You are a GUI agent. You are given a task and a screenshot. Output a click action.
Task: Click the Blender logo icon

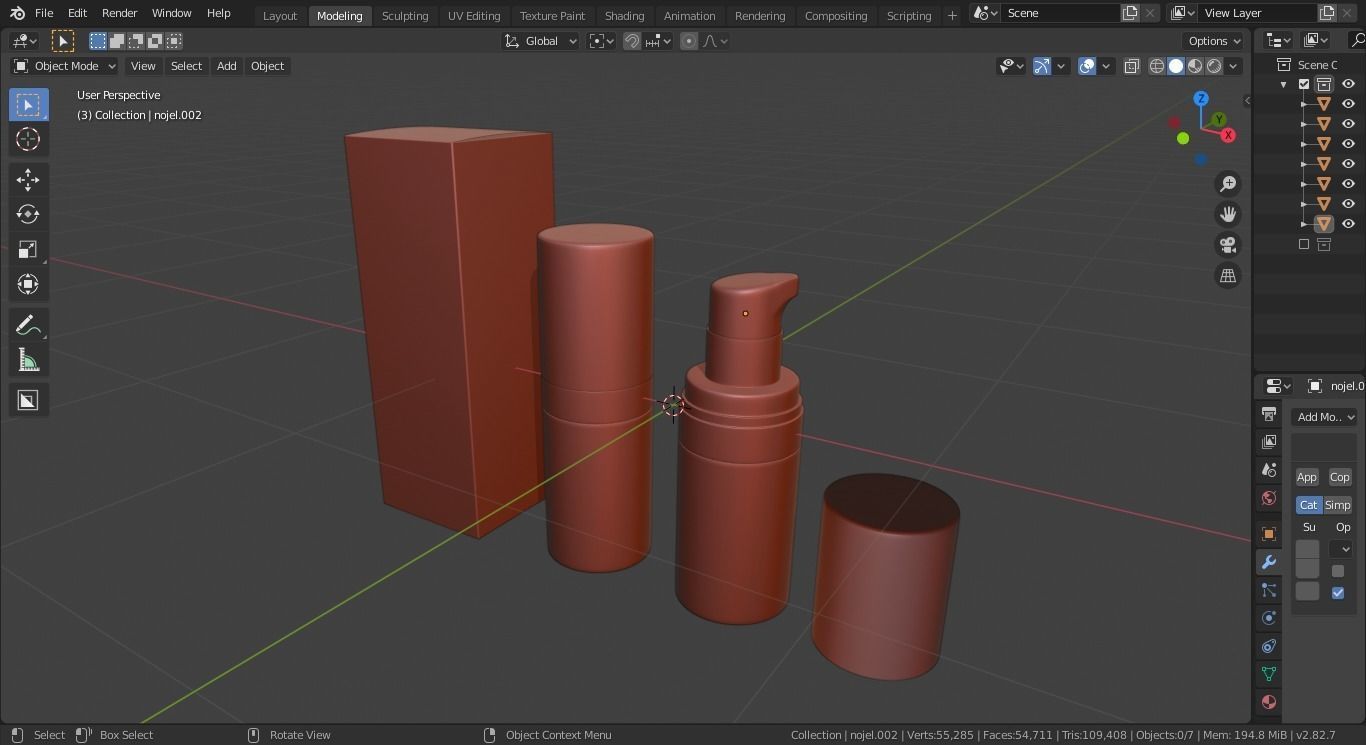17,13
